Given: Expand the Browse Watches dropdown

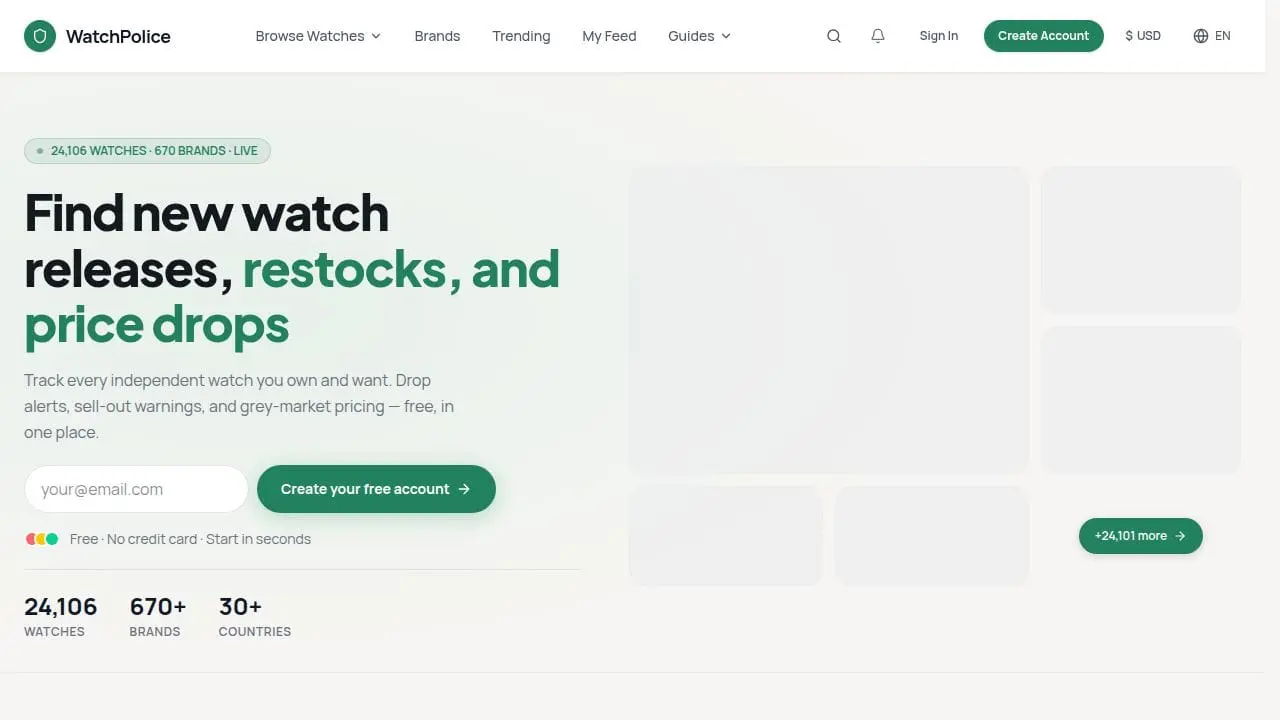Looking at the screenshot, I should (x=318, y=36).
